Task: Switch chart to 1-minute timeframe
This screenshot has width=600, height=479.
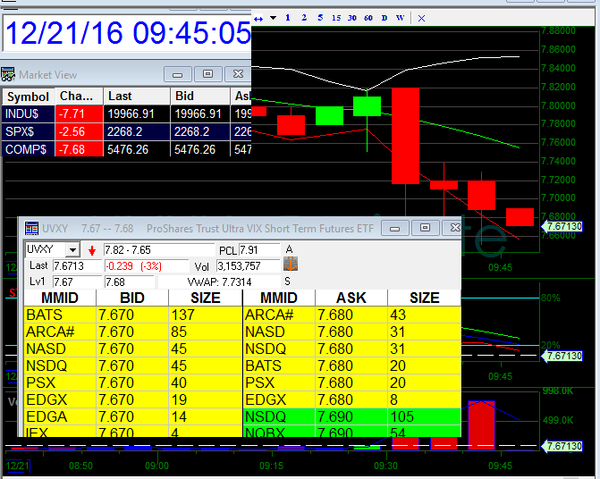Action: (289, 17)
